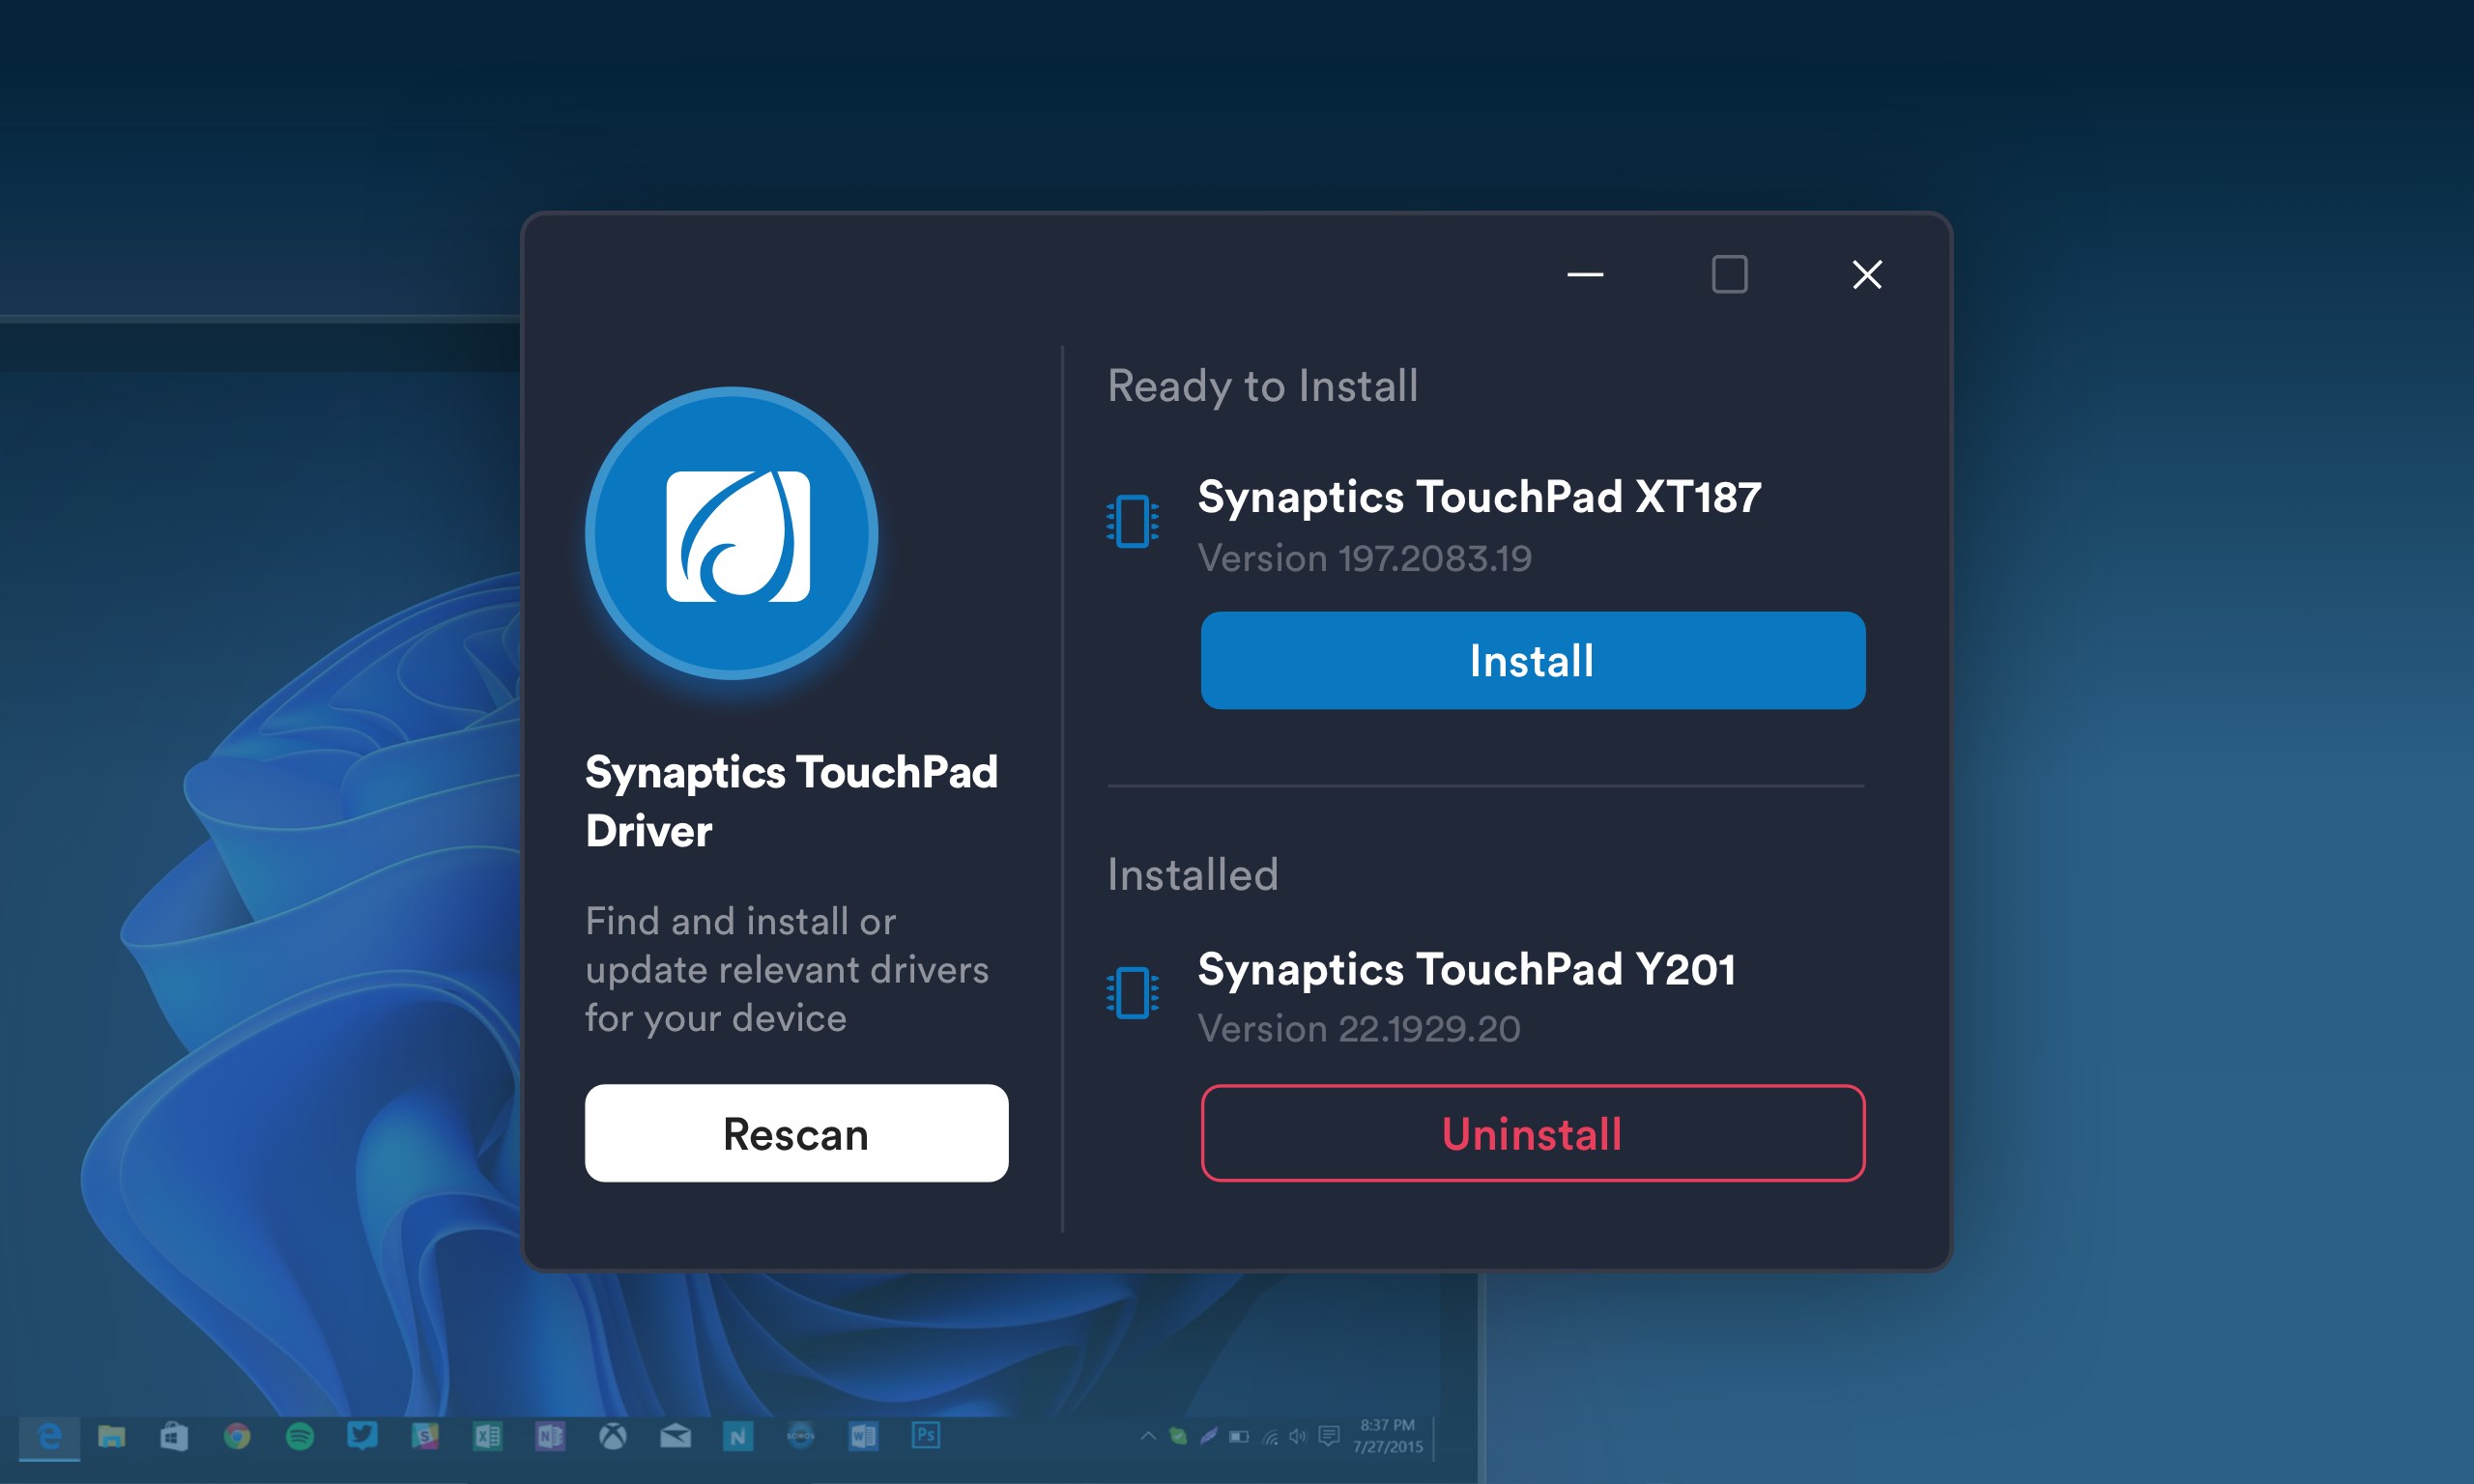Expand the hidden system tray icons chevron
2474x1484 pixels.
click(x=1148, y=1436)
